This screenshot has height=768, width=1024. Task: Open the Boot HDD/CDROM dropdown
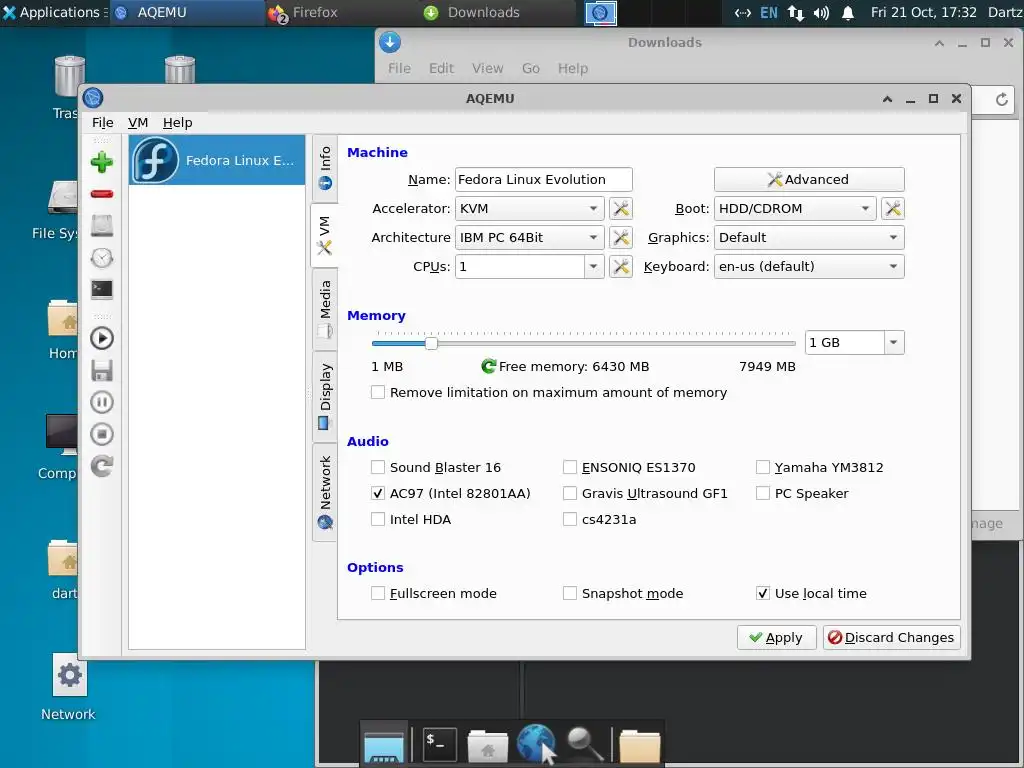(x=795, y=208)
